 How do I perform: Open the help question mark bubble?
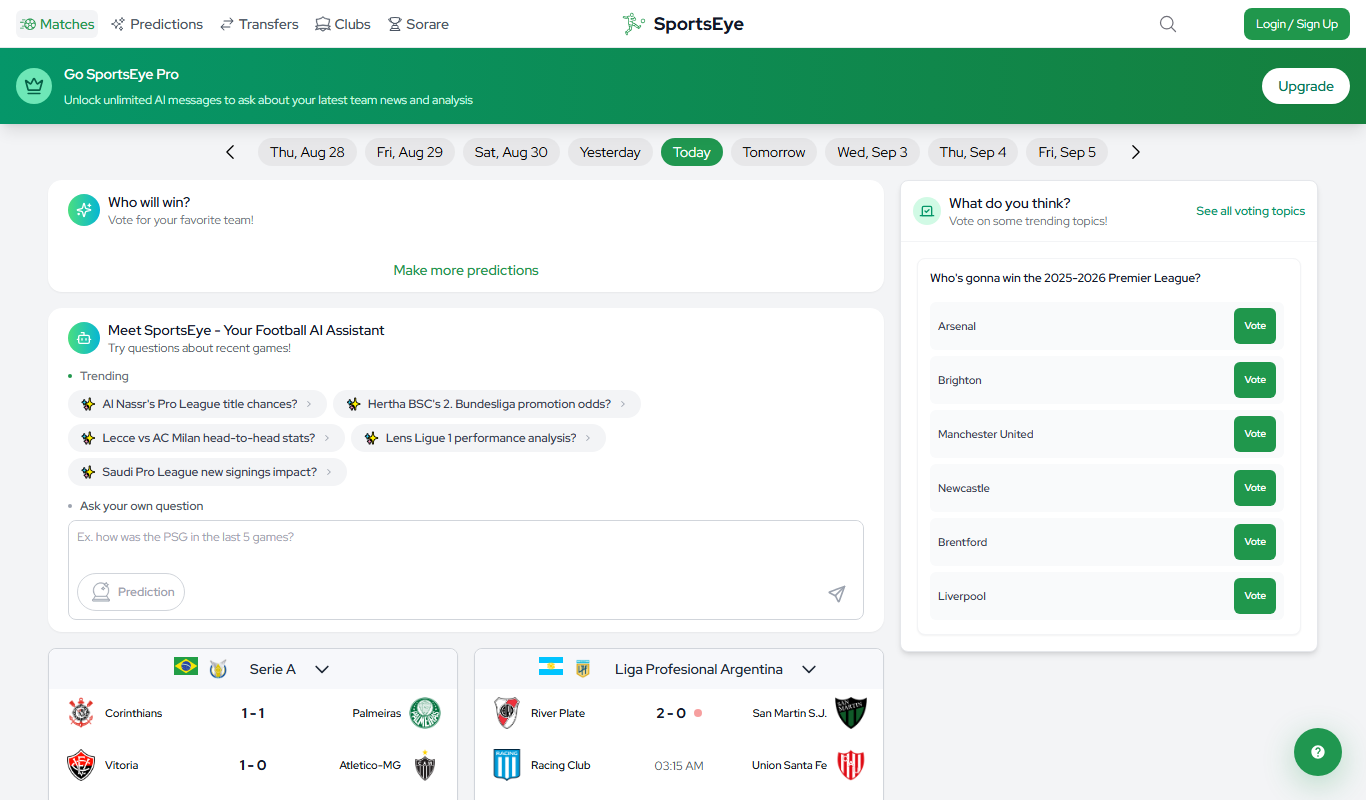point(1318,752)
